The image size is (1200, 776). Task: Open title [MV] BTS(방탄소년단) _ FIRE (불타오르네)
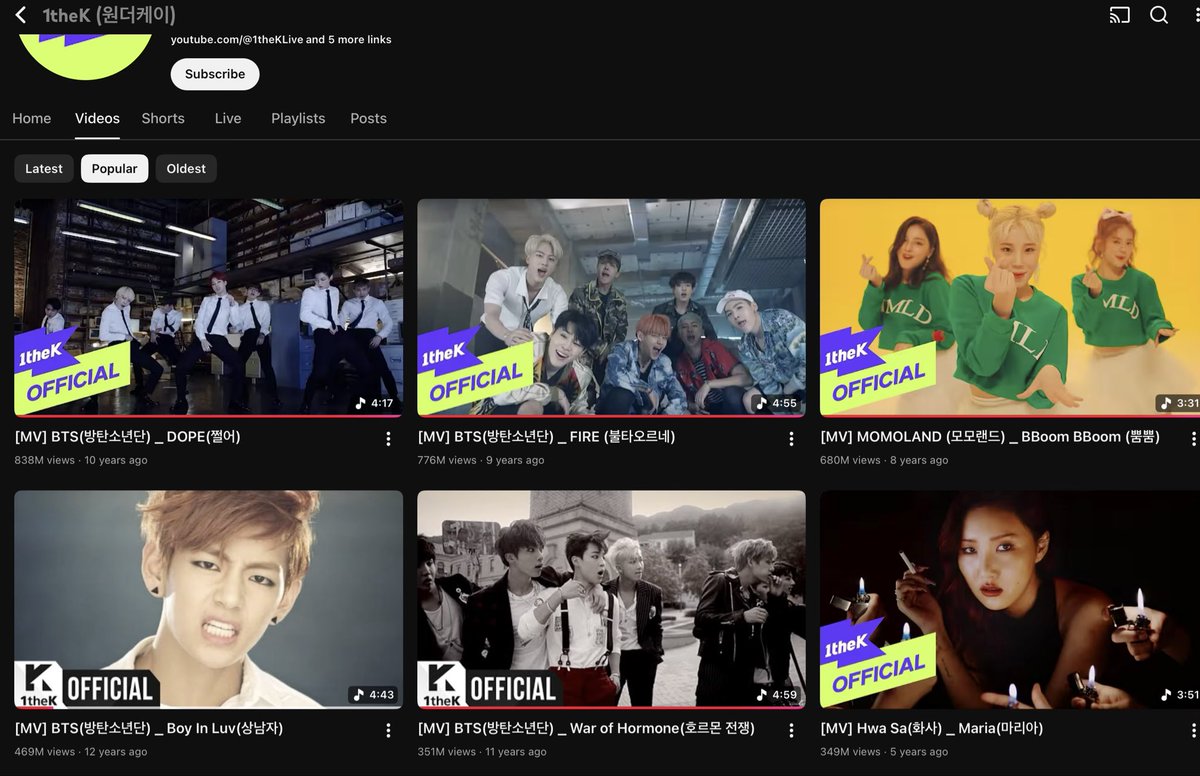tap(546, 437)
